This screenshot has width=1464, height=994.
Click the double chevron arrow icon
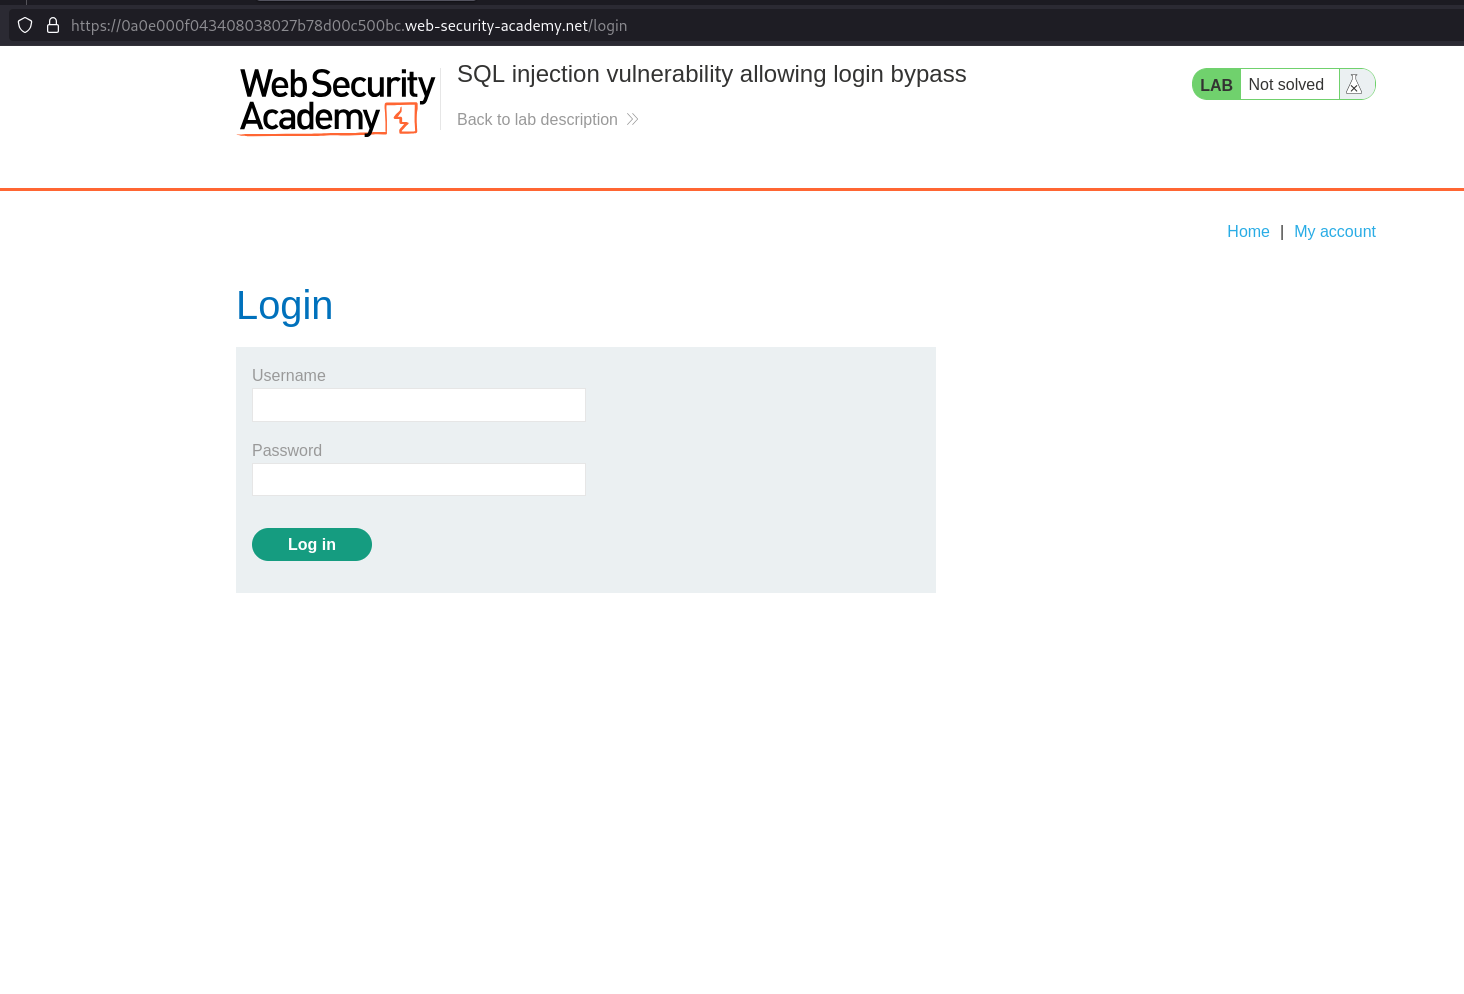click(632, 120)
